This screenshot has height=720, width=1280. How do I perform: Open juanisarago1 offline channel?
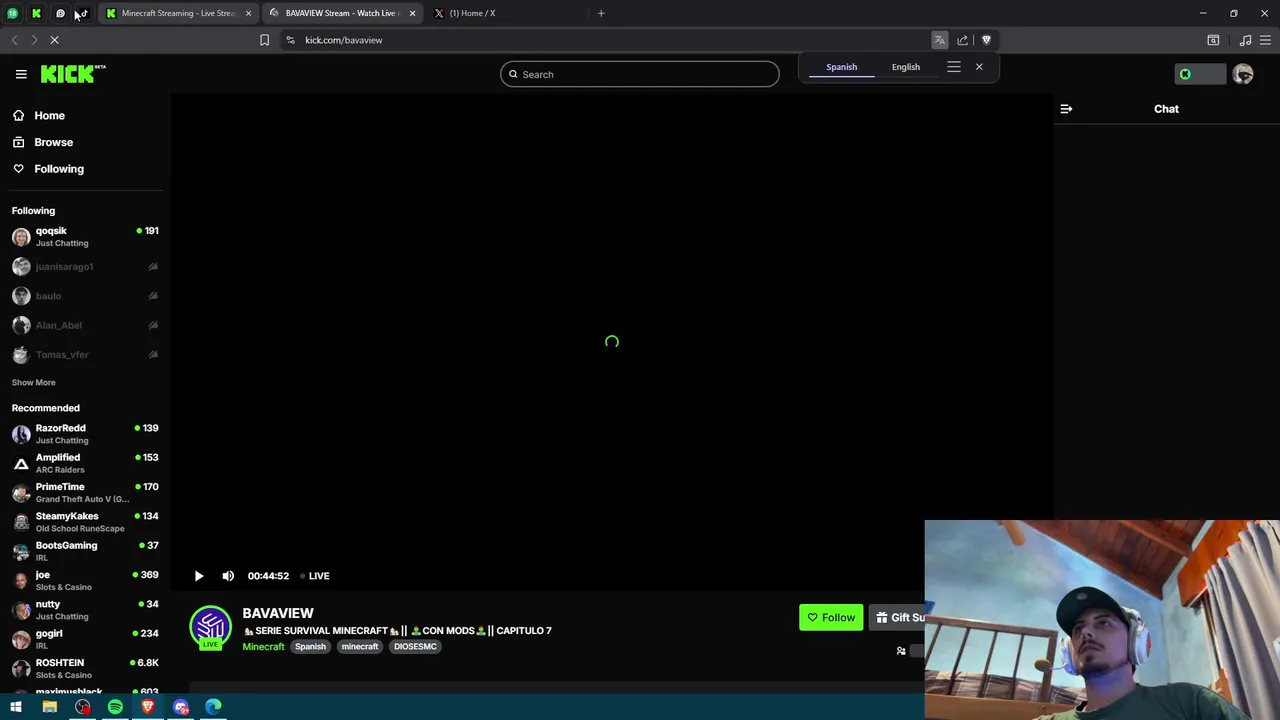point(85,267)
